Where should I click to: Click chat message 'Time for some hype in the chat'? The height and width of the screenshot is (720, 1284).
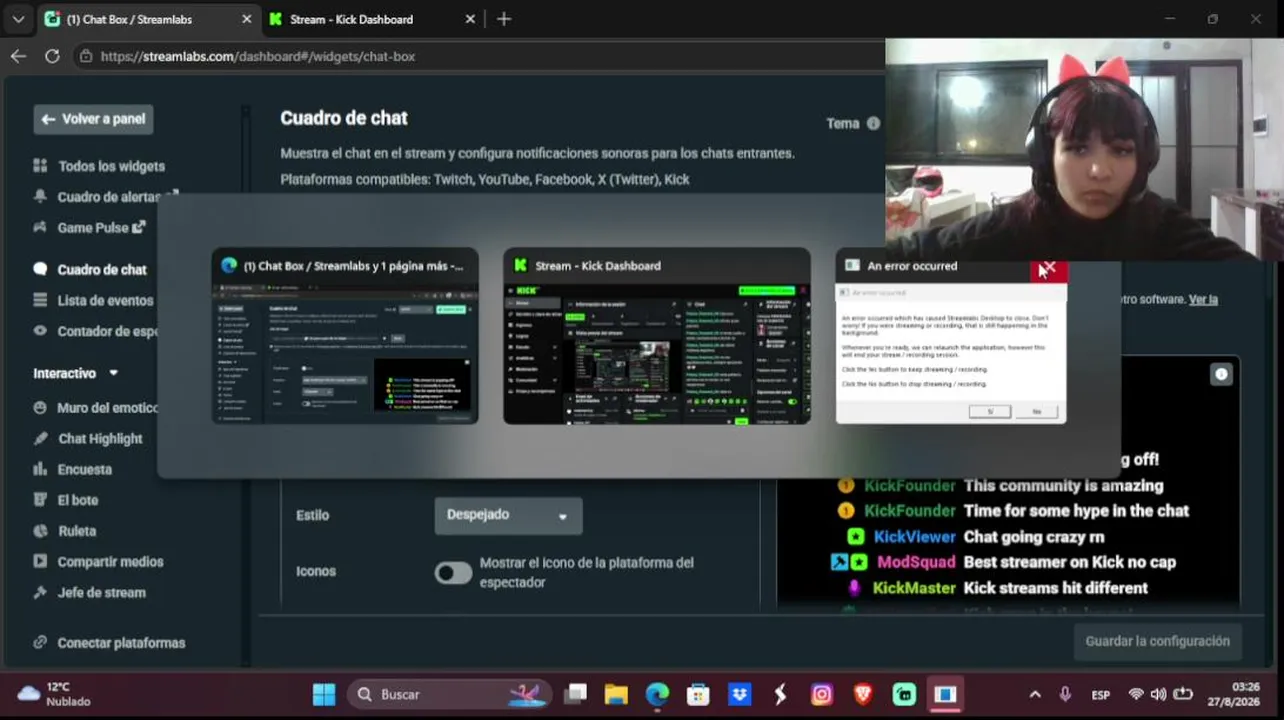click(x=1076, y=510)
